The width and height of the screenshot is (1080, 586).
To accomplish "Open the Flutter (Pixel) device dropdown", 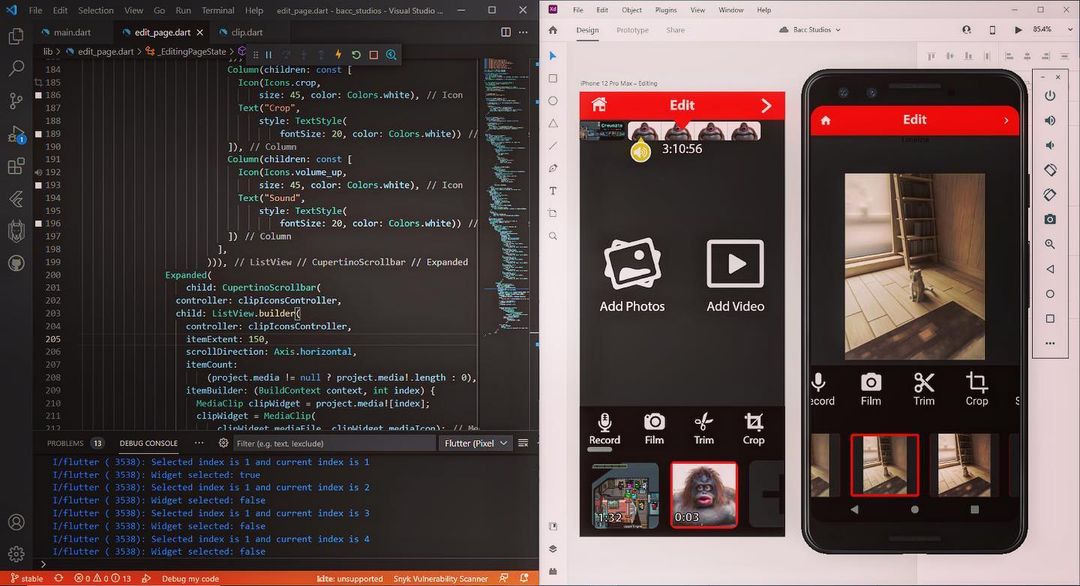I will pyautogui.click(x=475, y=443).
